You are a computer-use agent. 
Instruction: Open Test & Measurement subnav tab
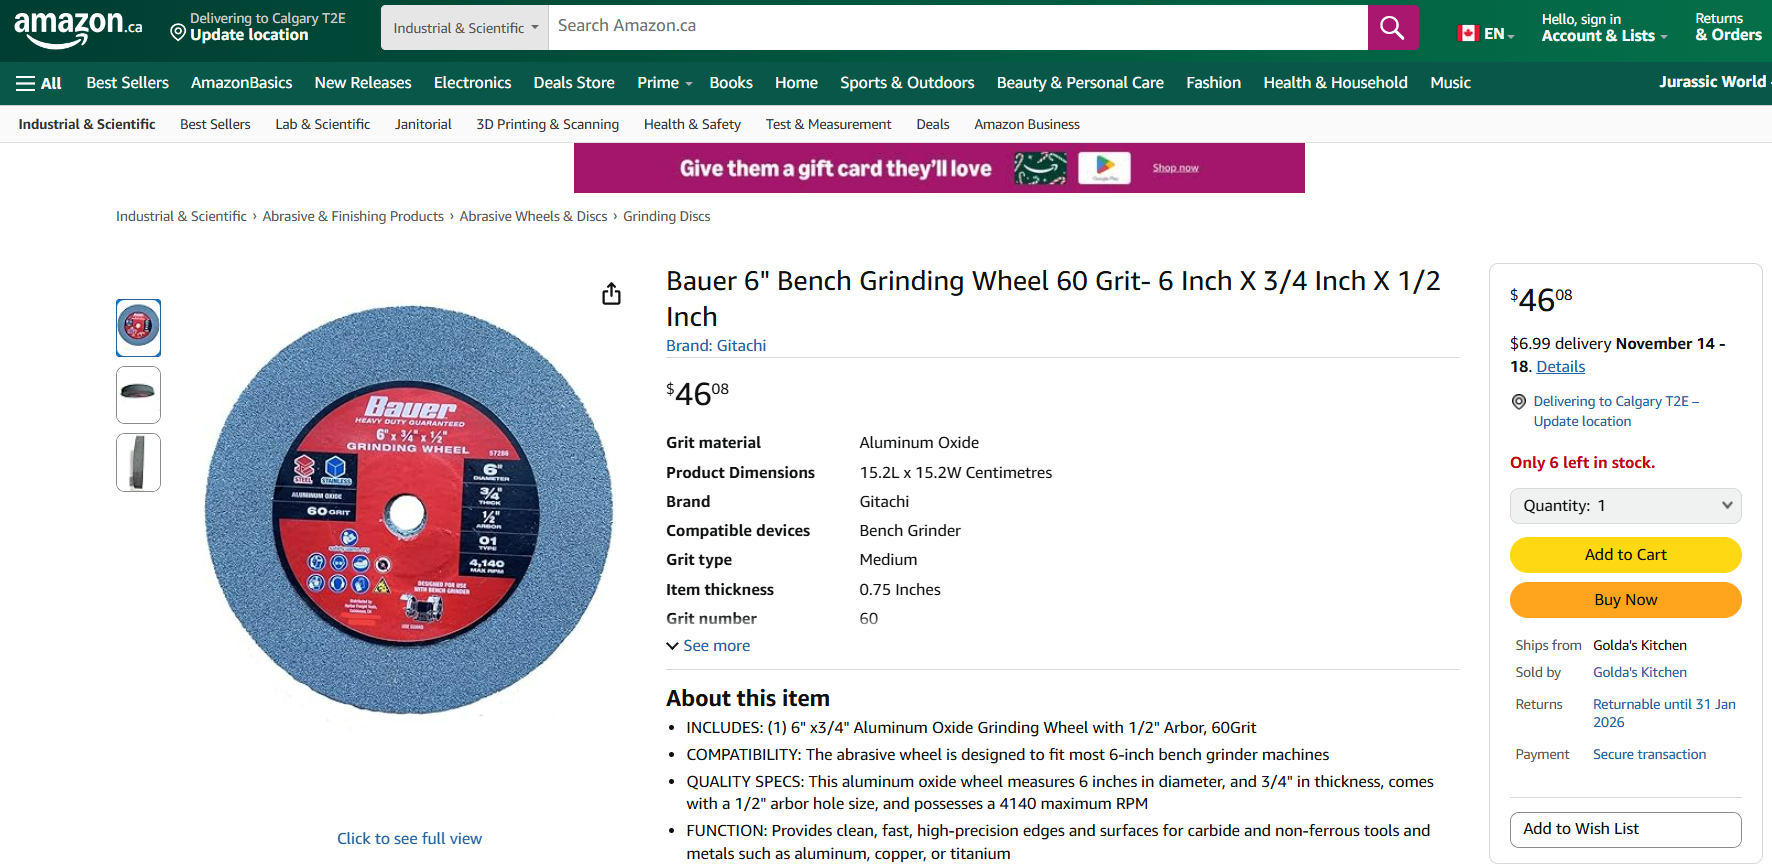(828, 124)
